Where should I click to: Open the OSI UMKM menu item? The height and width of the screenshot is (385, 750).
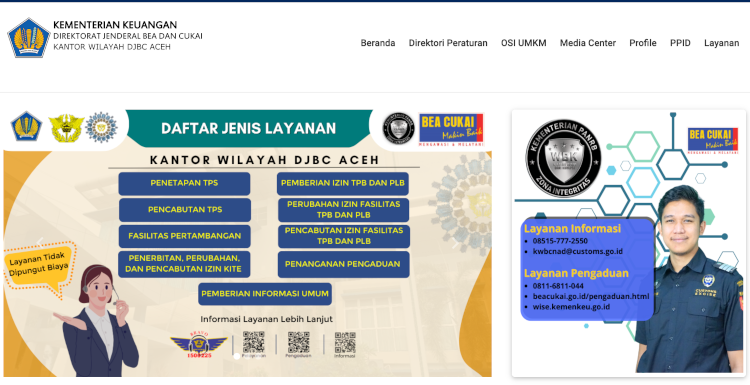coord(523,43)
